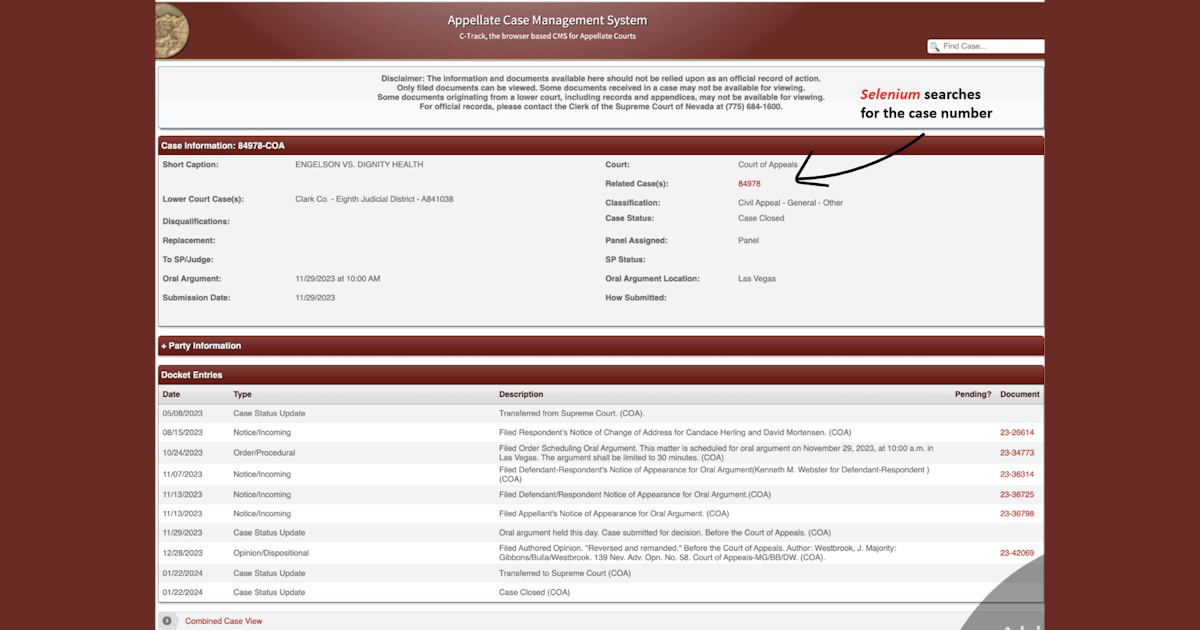The height and width of the screenshot is (630, 1200).
Task: Open the Combined Case View arrow icon
Action: (x=167, y=621)
